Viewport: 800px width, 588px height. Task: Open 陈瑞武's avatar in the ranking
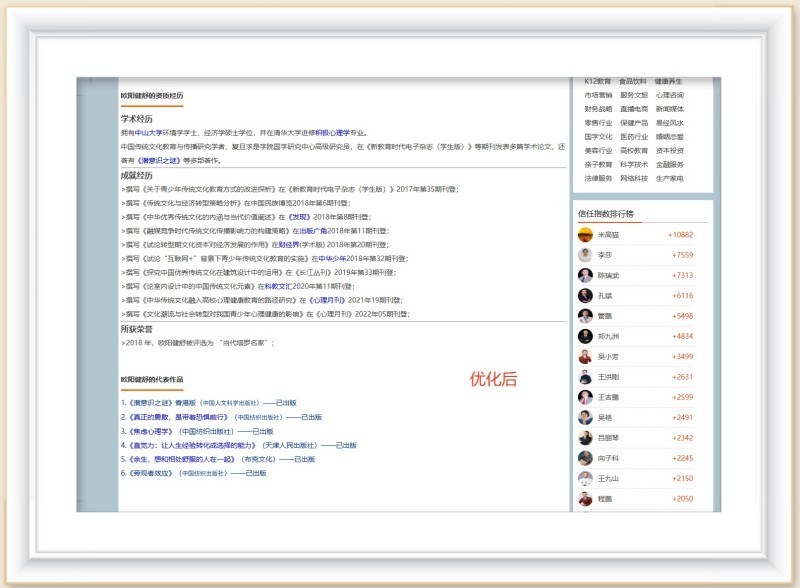pyautogui.click(x=585, y=275)
